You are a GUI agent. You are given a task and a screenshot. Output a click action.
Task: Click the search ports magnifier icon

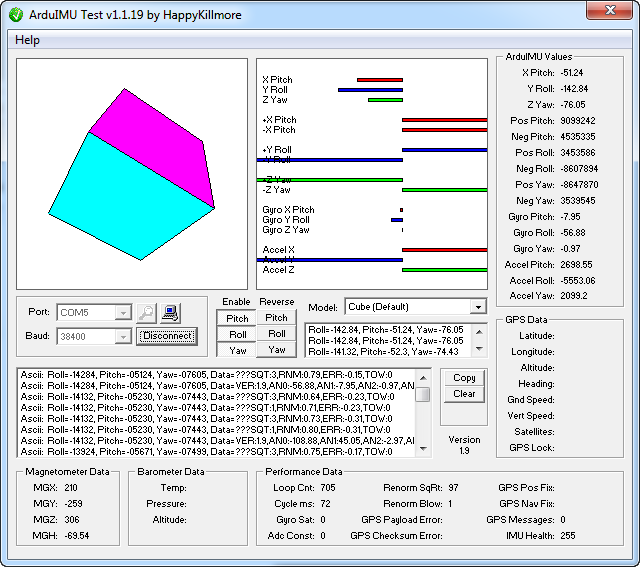pyautogui.click(x=146, y=312)
